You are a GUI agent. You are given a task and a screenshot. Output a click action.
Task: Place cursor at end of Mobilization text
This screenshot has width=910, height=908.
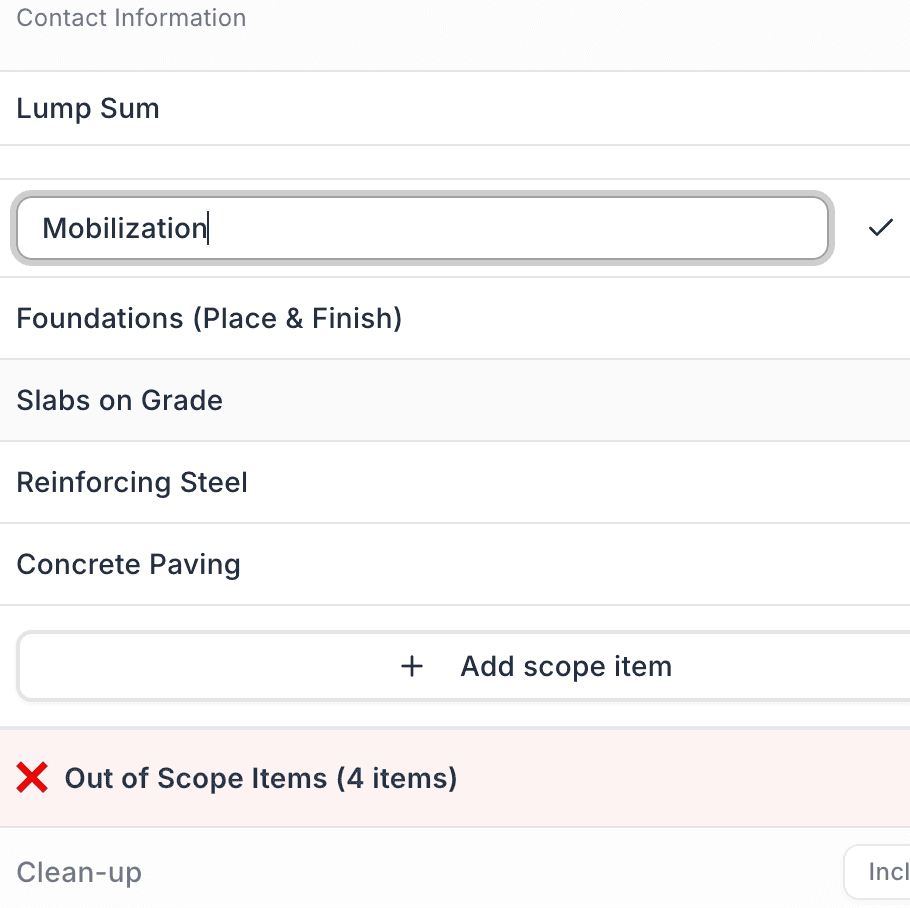click(x=207, y=228)
